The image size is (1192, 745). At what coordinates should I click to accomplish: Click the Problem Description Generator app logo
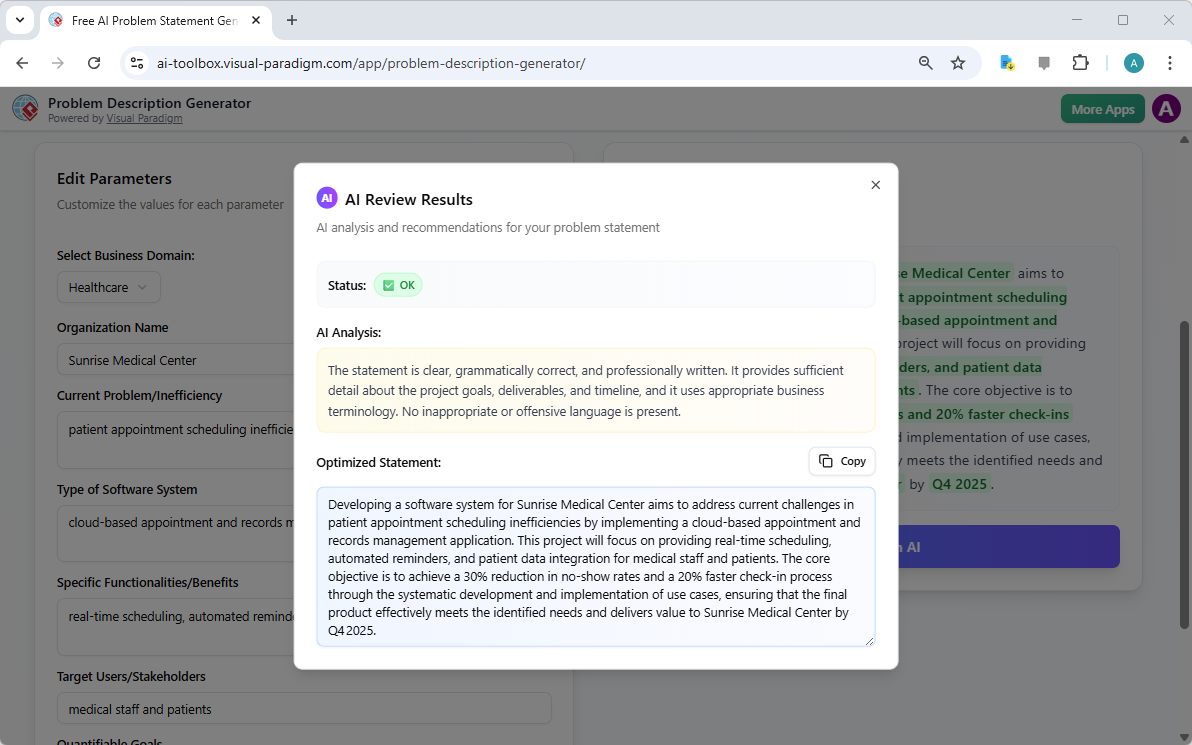(25, 108)
